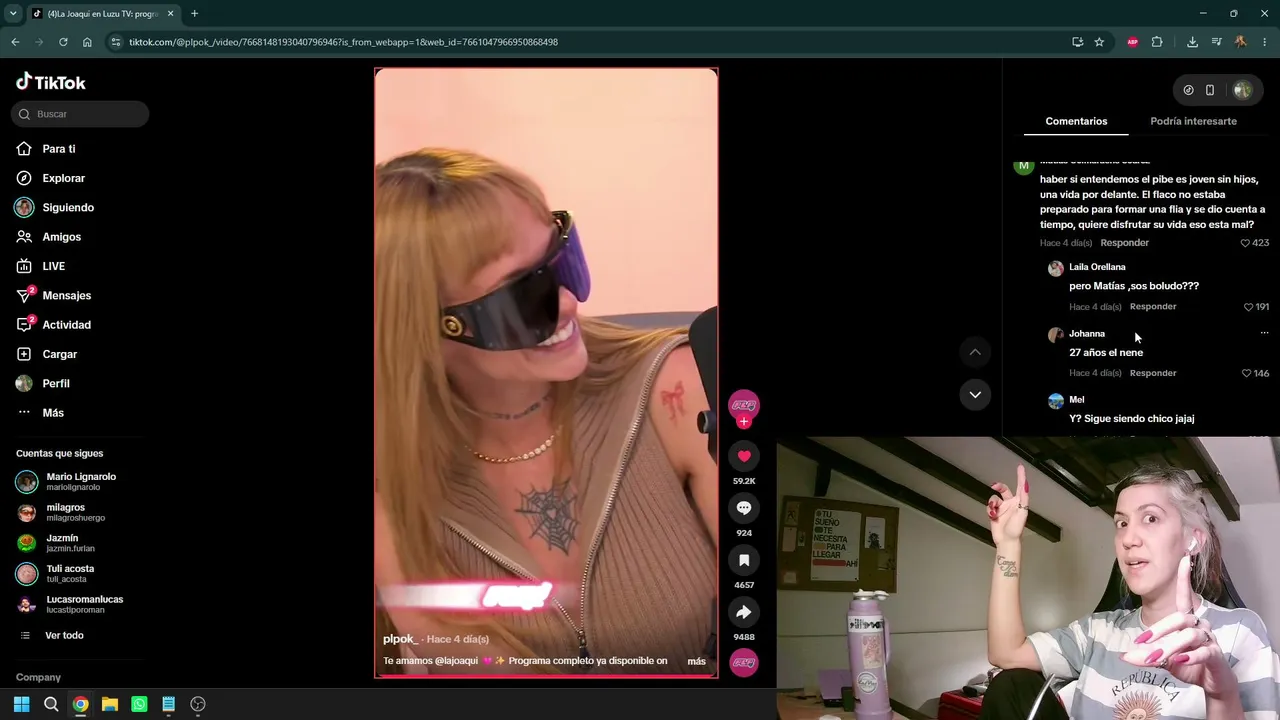Open the ABP adblock extension
This screenshot has width=1280, height=720.
tap(1133, 42)
